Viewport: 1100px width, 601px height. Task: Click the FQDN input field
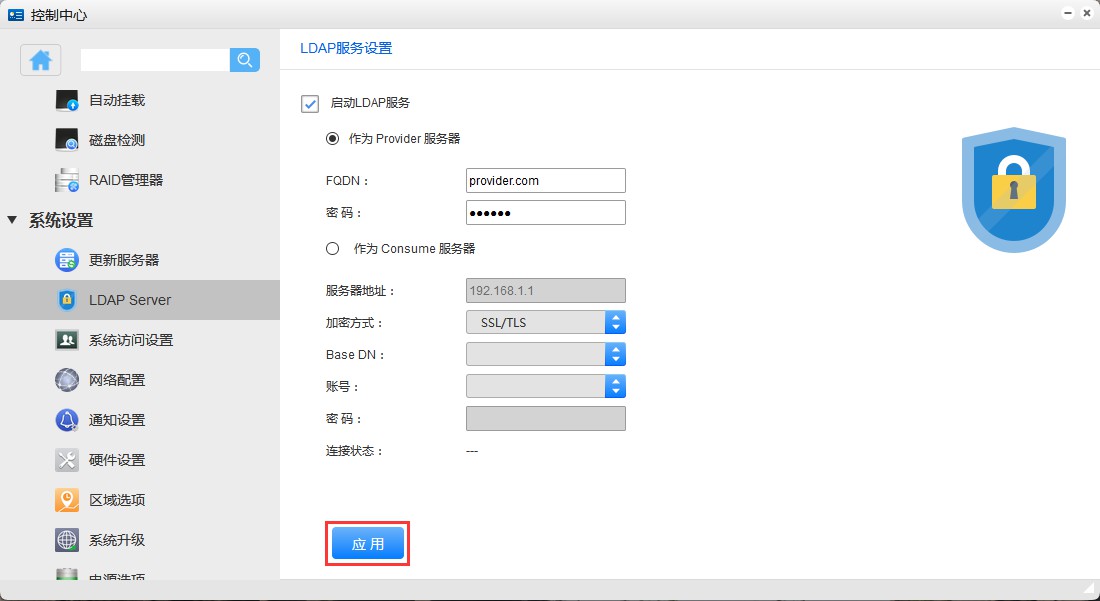click(545, 180)
